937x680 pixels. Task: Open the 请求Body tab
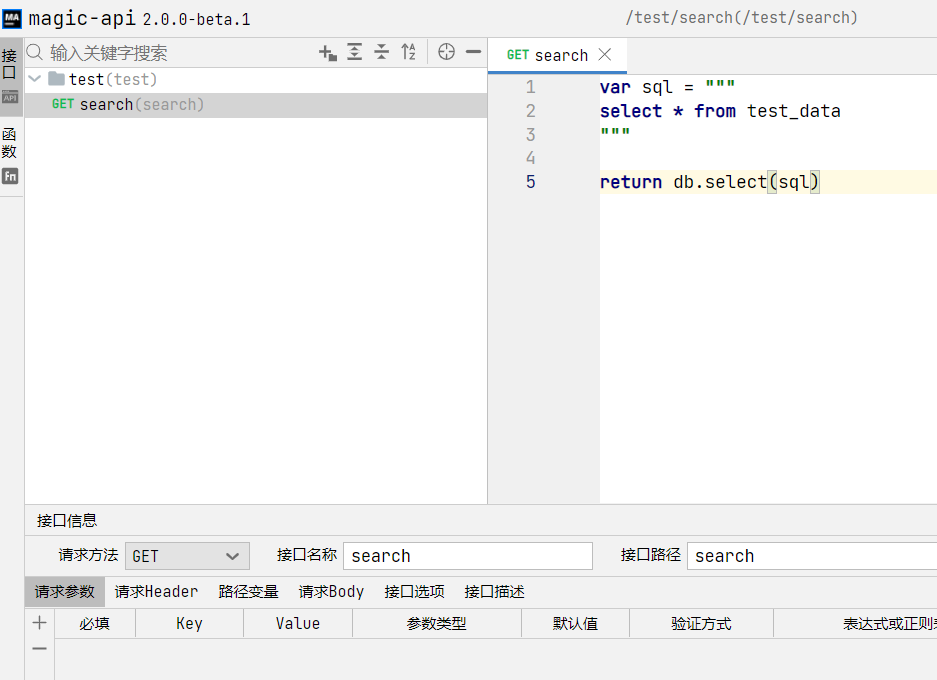coord(331,591)
